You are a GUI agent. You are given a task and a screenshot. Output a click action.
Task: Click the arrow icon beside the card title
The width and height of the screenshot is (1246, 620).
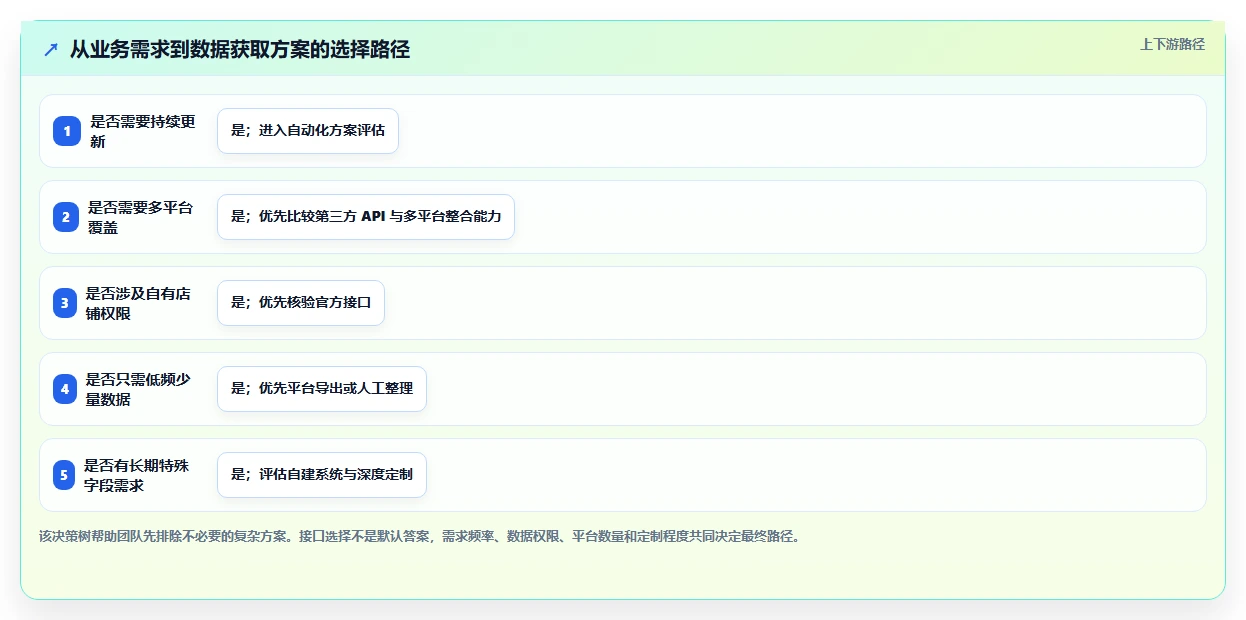(51, 50)
